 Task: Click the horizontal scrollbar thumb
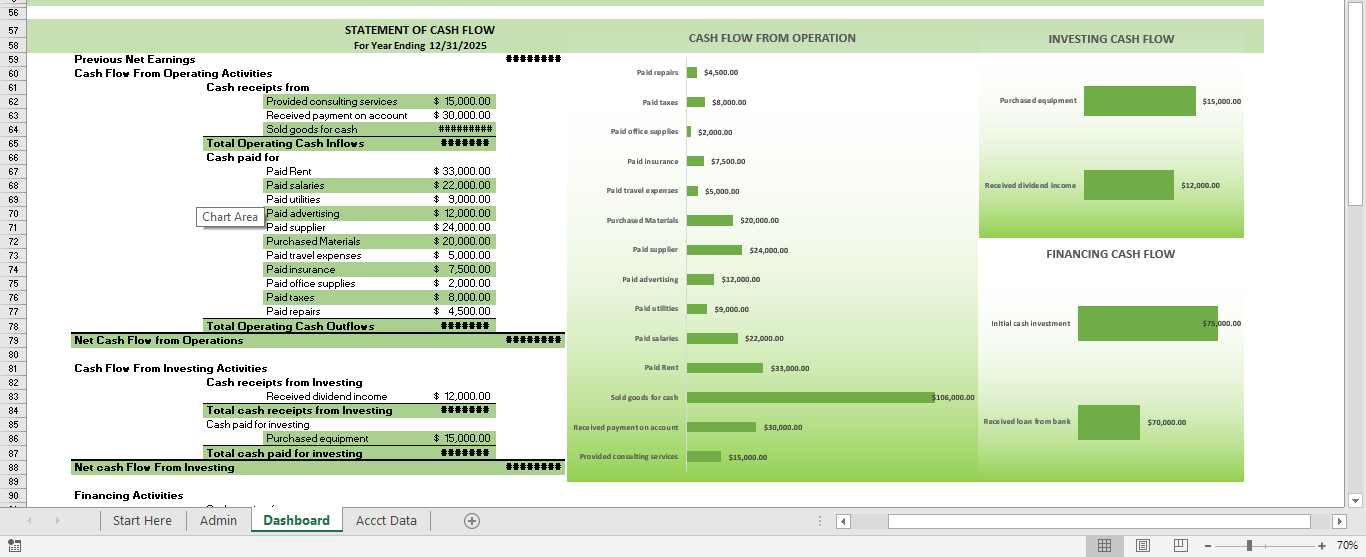[1099, 521]
